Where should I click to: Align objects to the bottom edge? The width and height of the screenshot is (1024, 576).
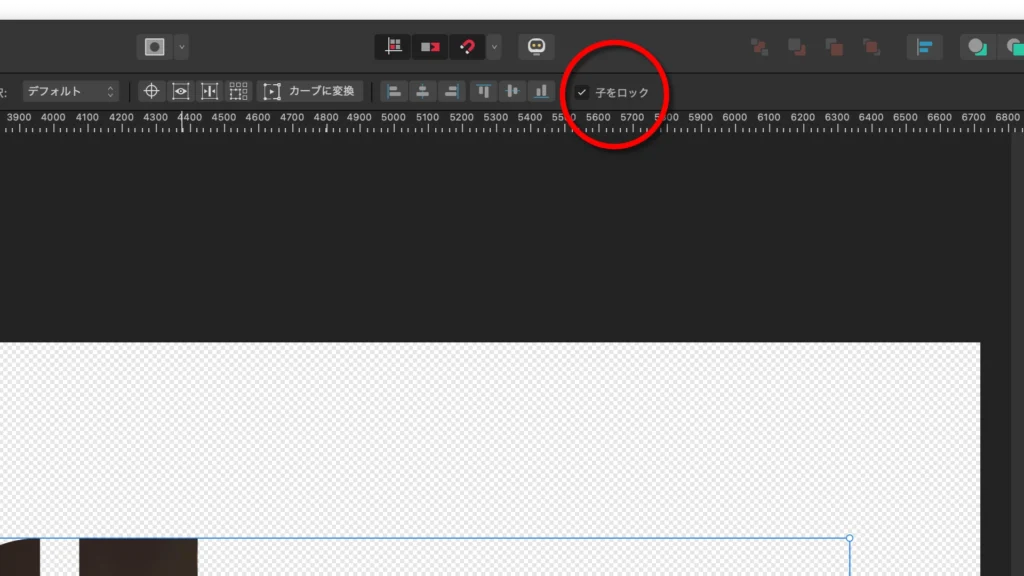tap(541, 91)
